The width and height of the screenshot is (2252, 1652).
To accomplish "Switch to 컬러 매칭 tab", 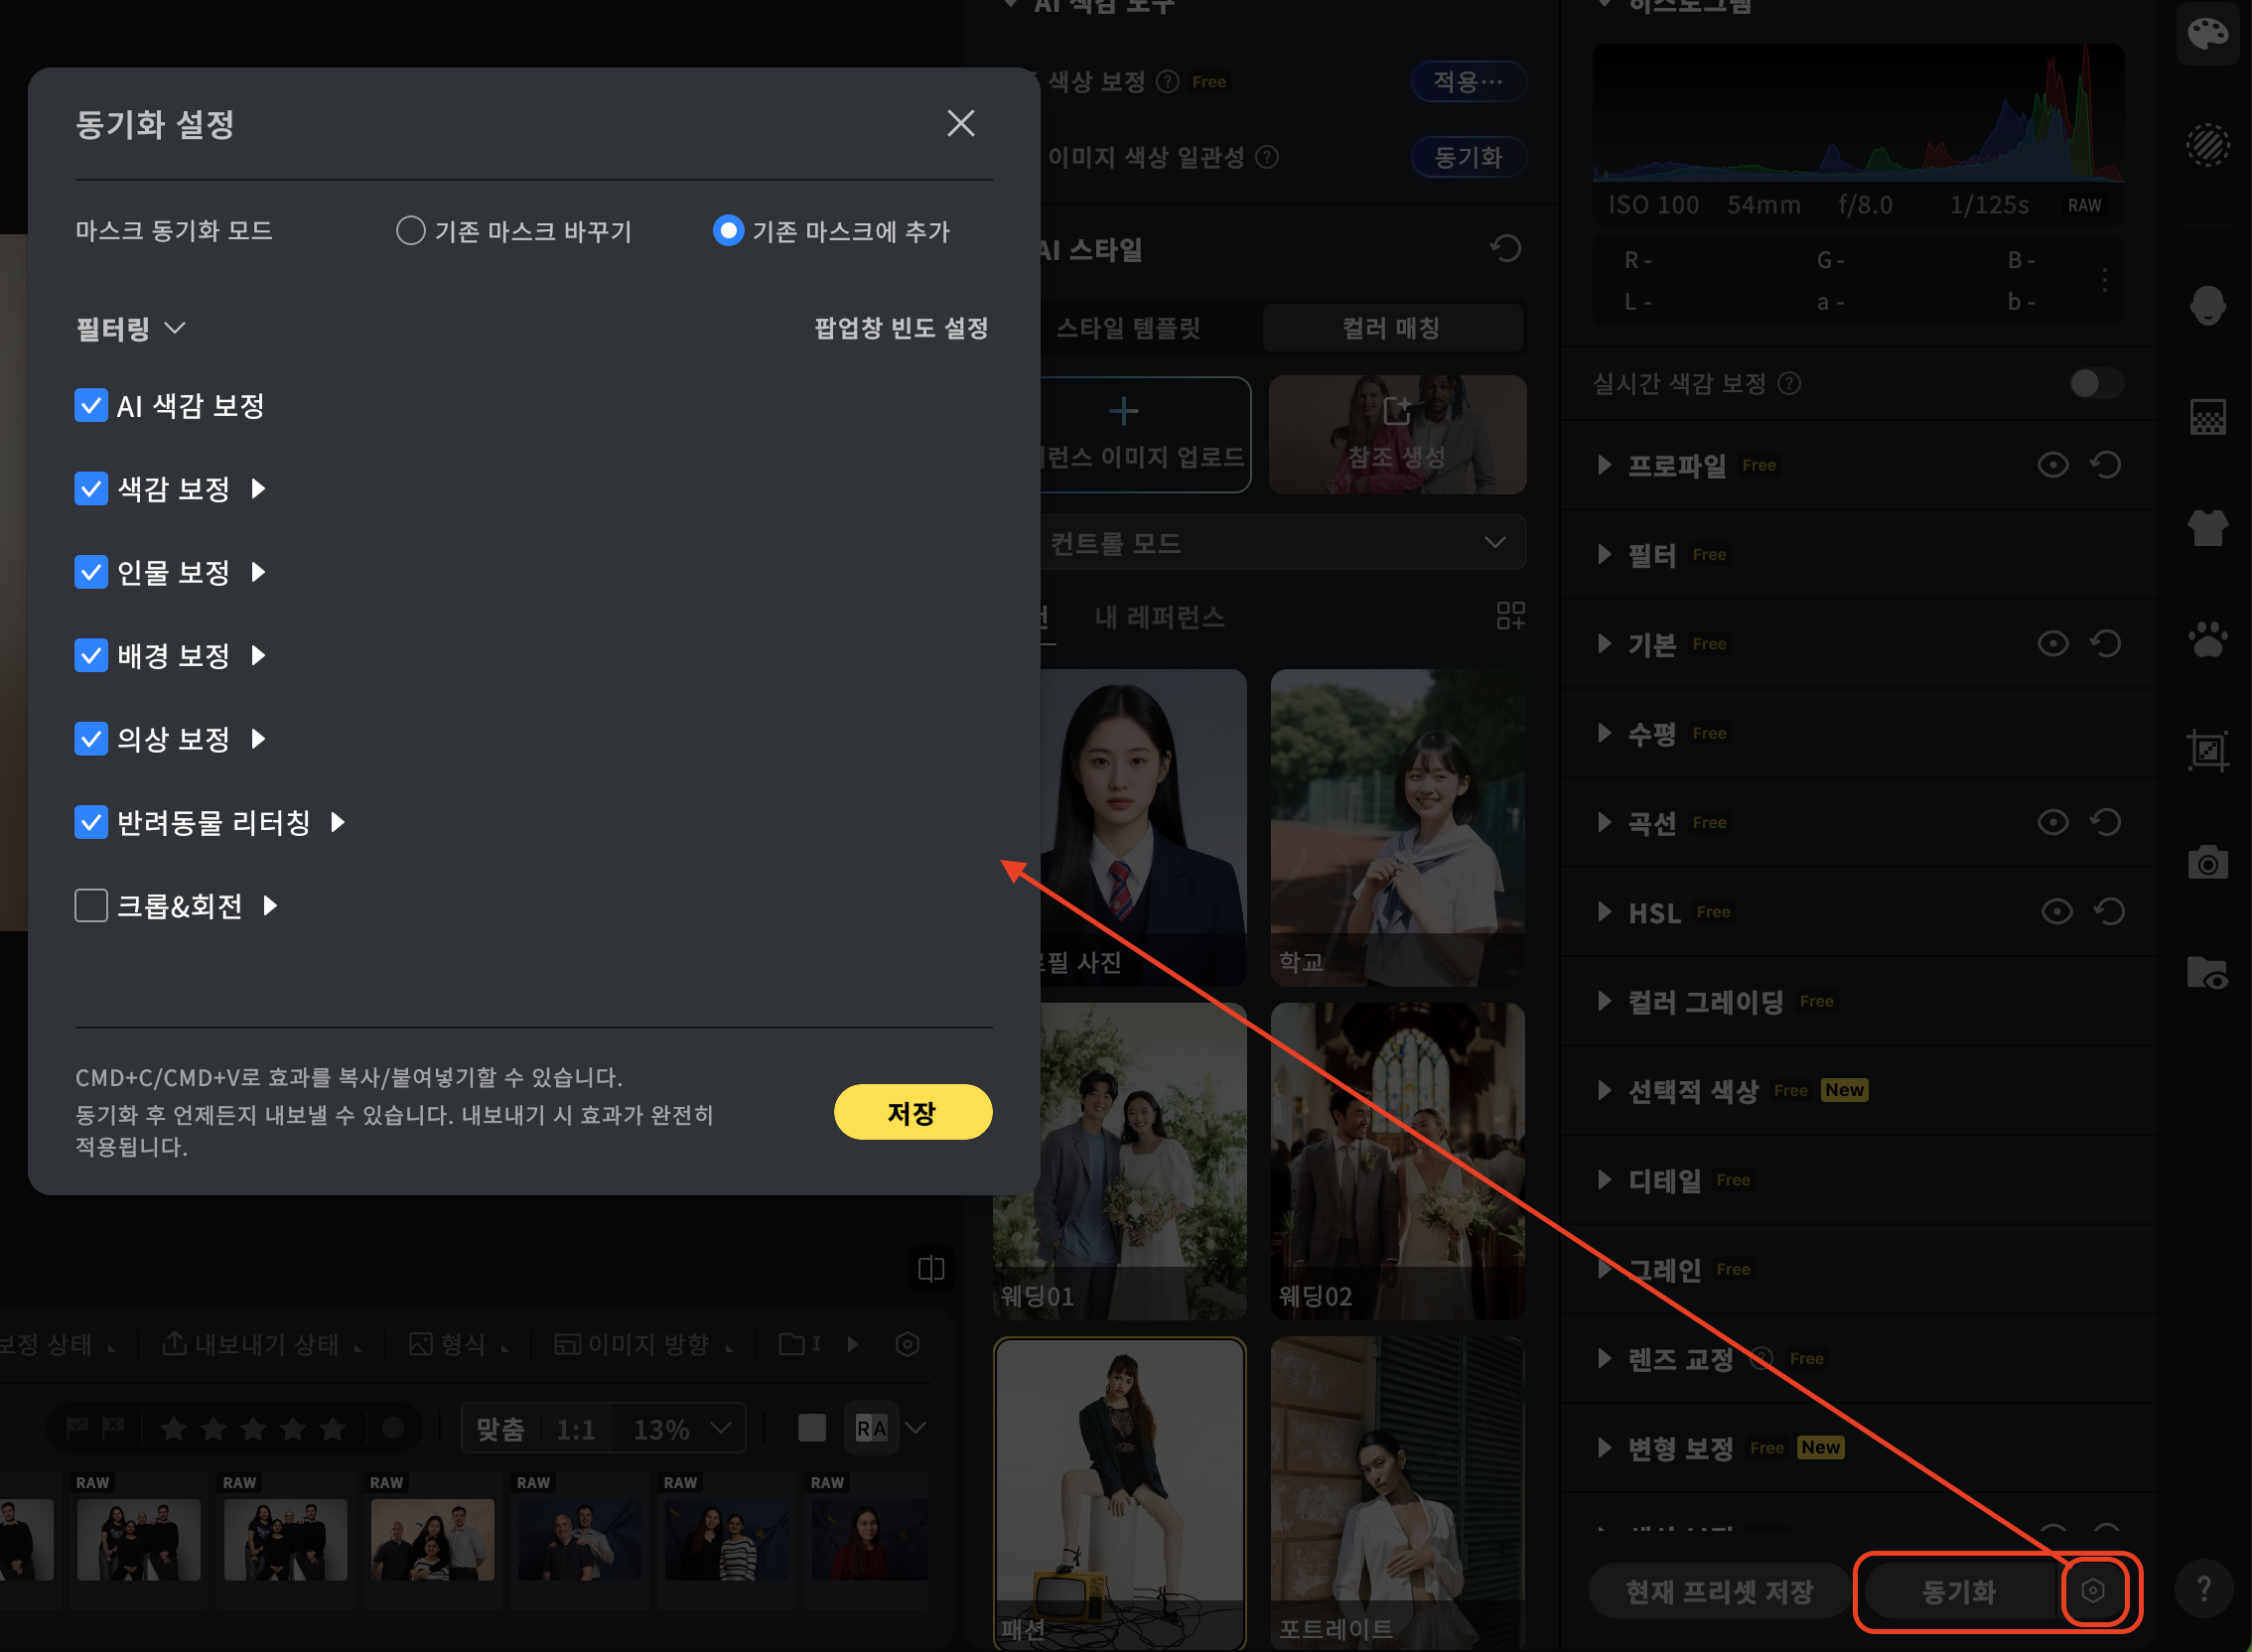I will coord(1391,328).
